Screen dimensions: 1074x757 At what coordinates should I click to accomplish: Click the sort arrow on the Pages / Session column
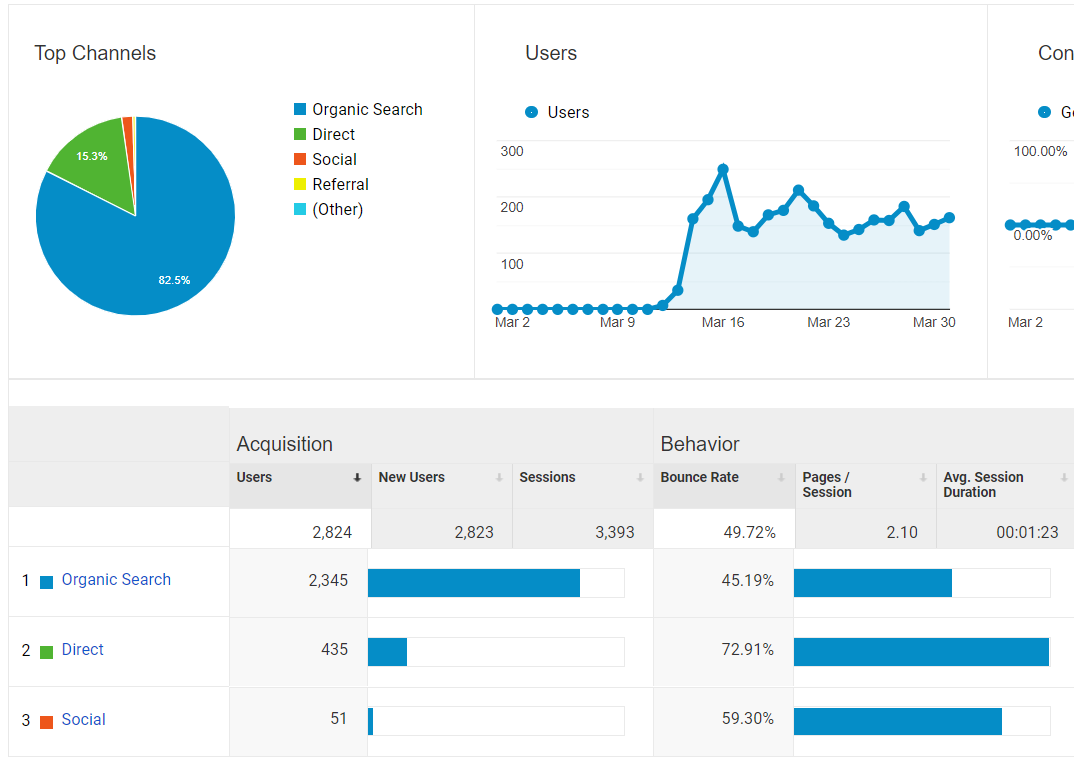925,477
